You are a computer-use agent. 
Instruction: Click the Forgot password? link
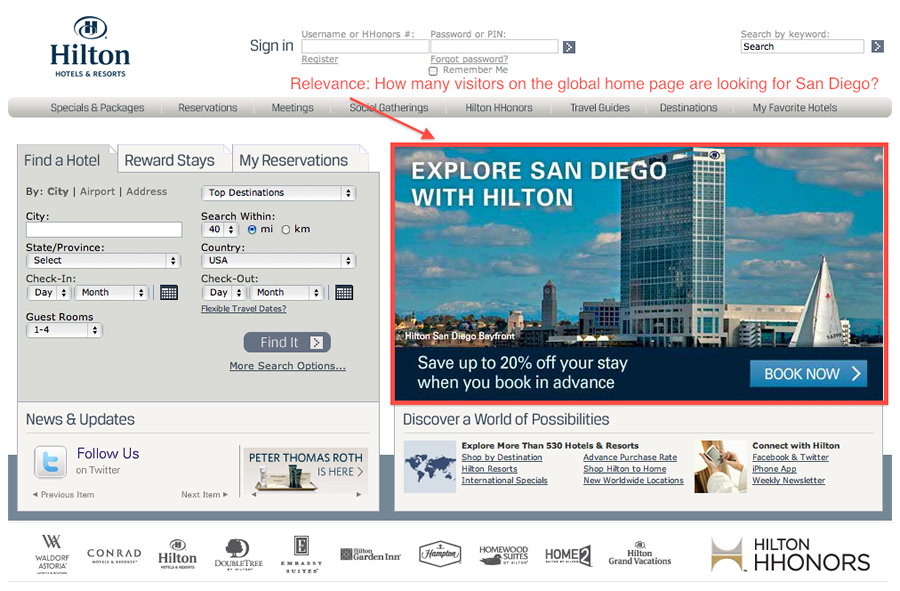469,59
